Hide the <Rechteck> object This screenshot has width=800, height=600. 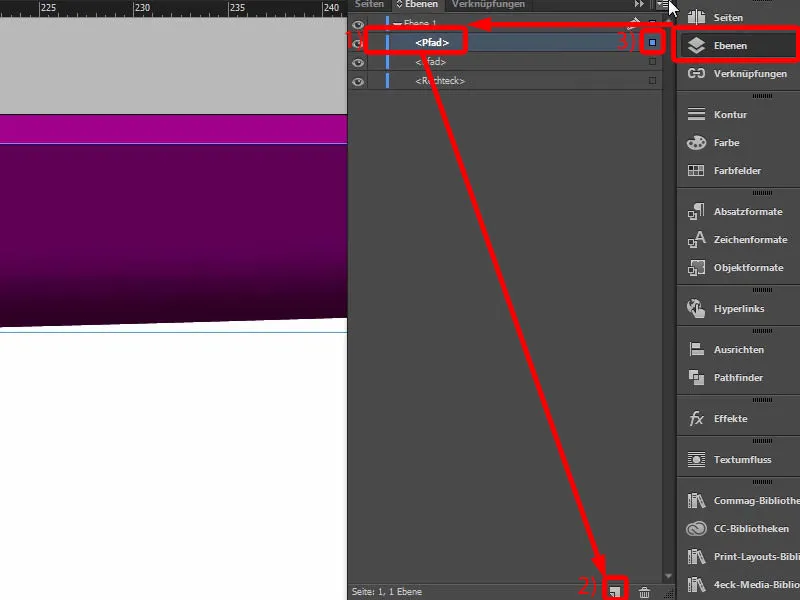click(358, 82)
